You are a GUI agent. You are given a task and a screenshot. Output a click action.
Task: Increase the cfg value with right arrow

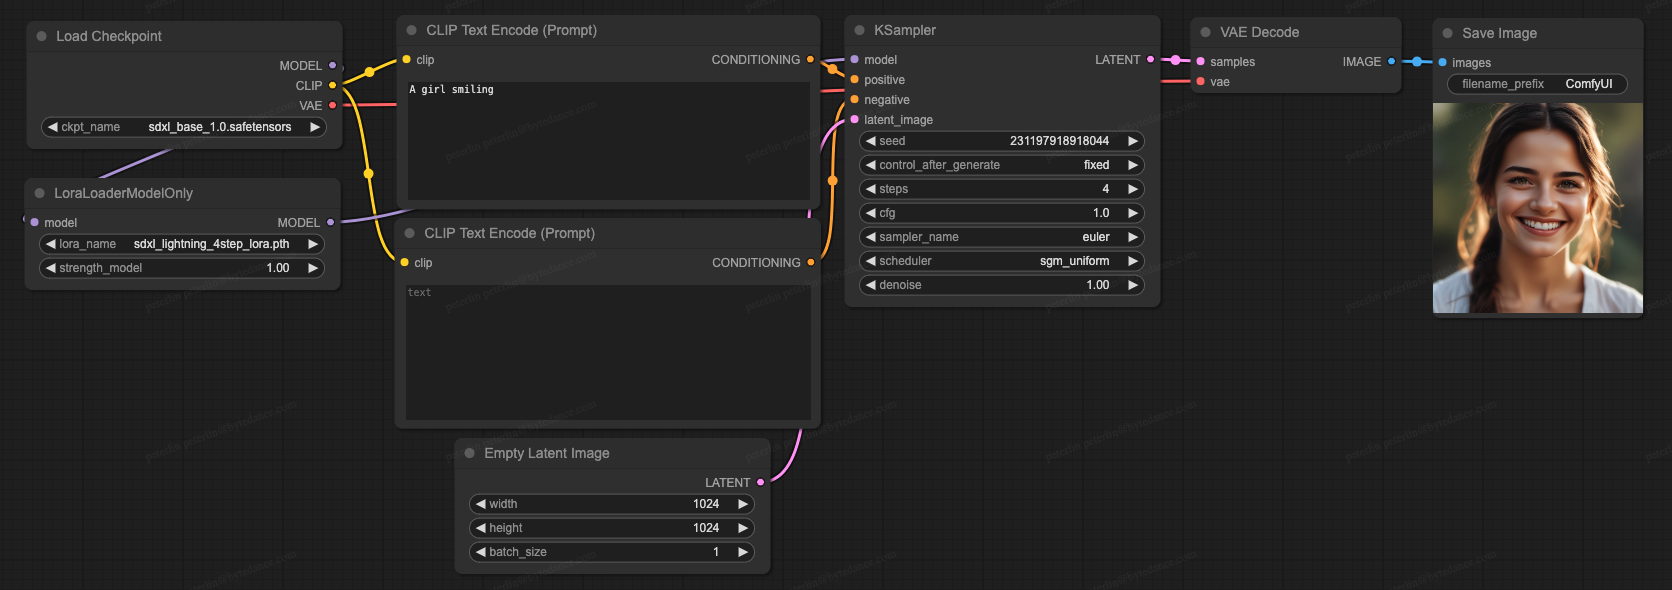1133,213
